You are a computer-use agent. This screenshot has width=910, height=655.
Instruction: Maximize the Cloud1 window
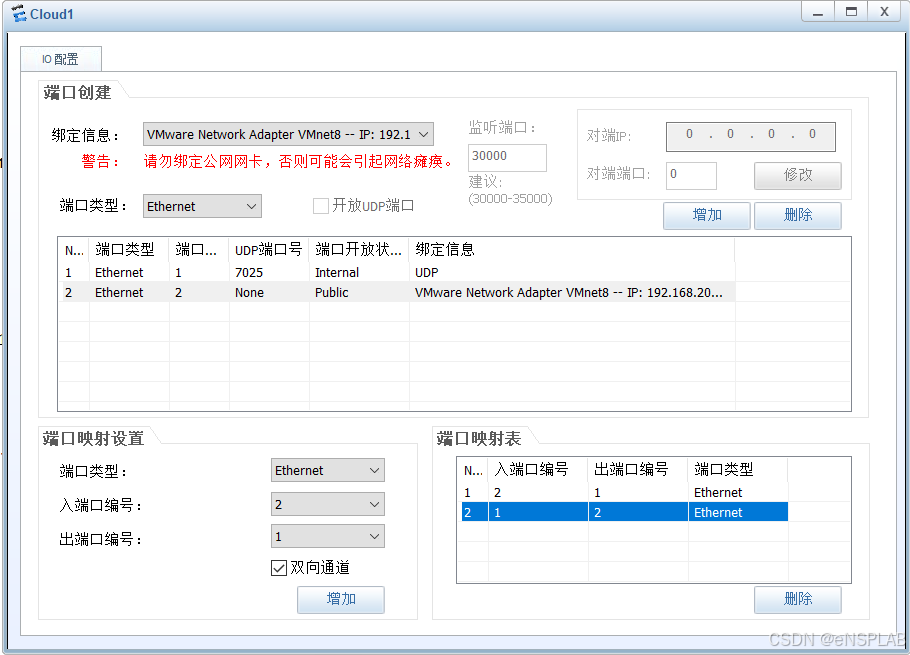click(x=851, y=12)
